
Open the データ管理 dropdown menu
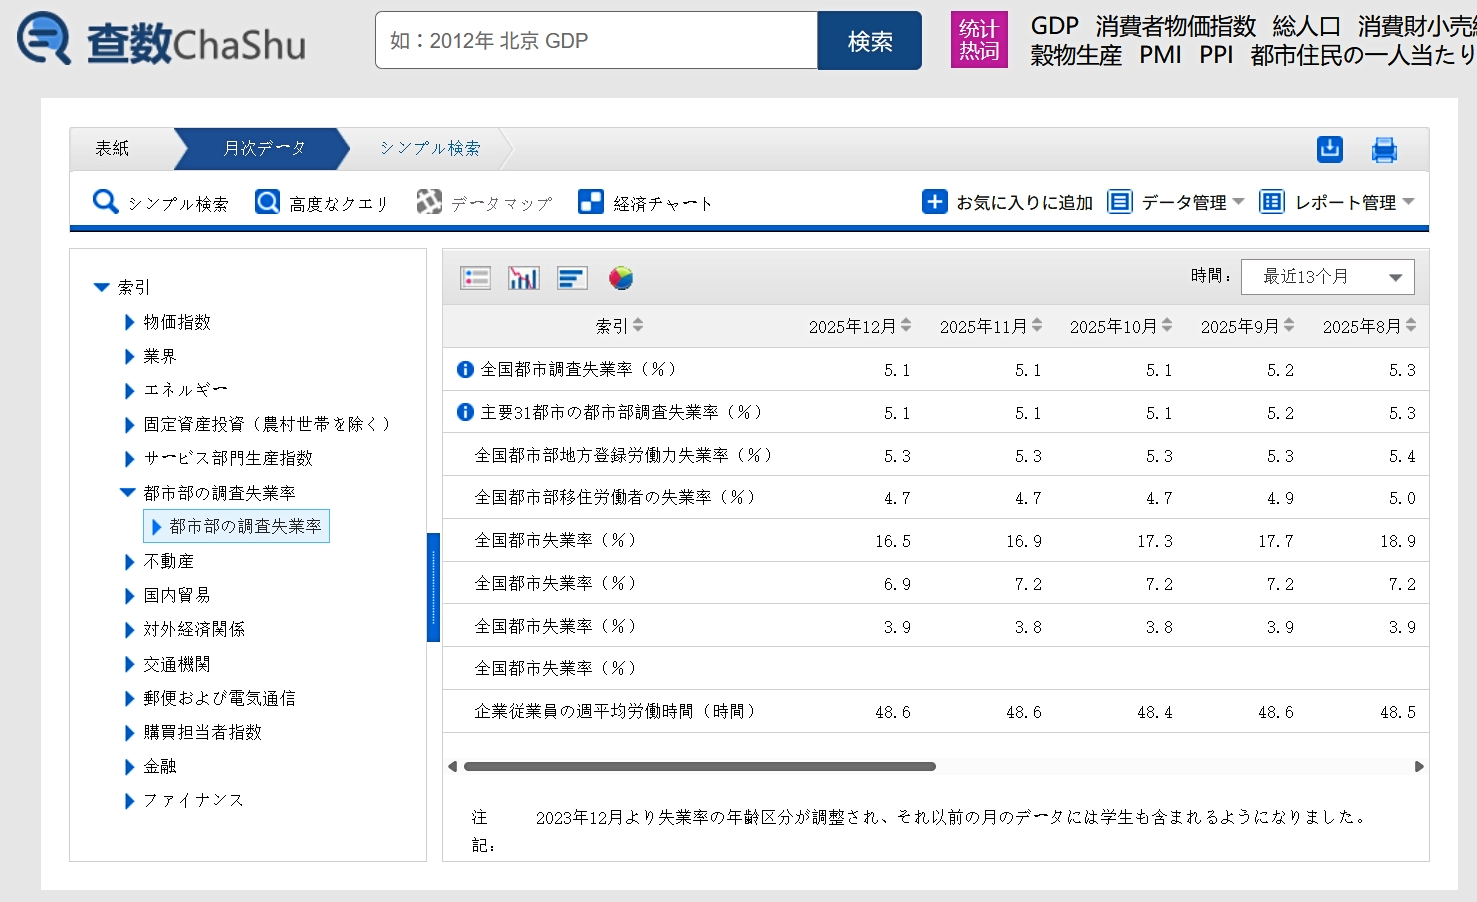1177,202
